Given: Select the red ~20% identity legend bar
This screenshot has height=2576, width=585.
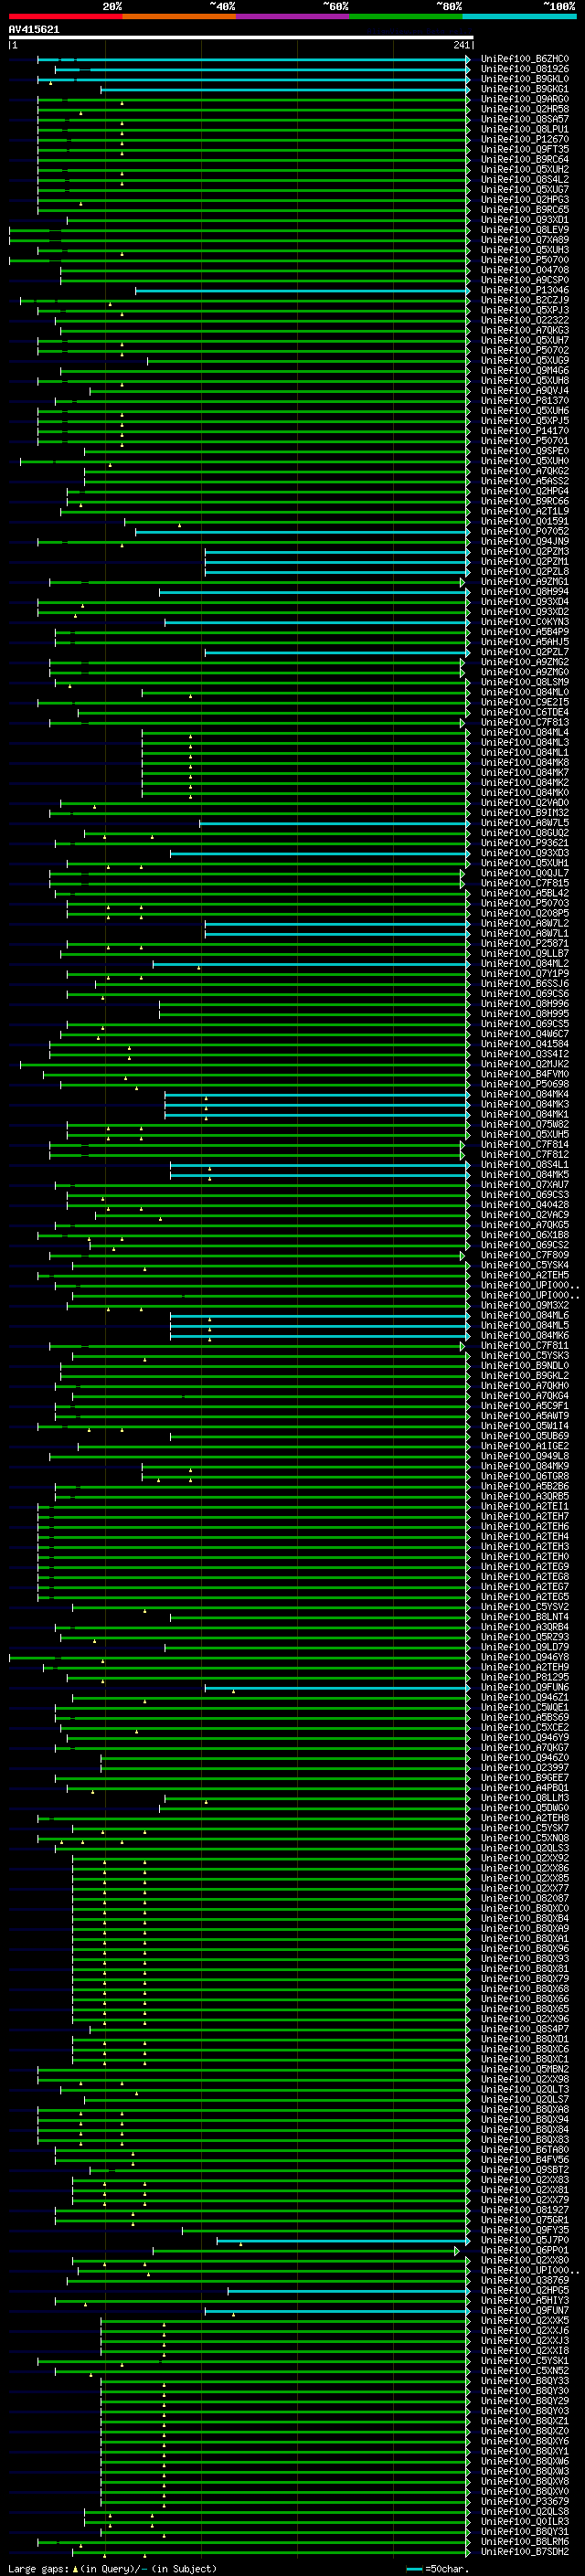Looking at the screenshot, I should click(x=65, y=16).
